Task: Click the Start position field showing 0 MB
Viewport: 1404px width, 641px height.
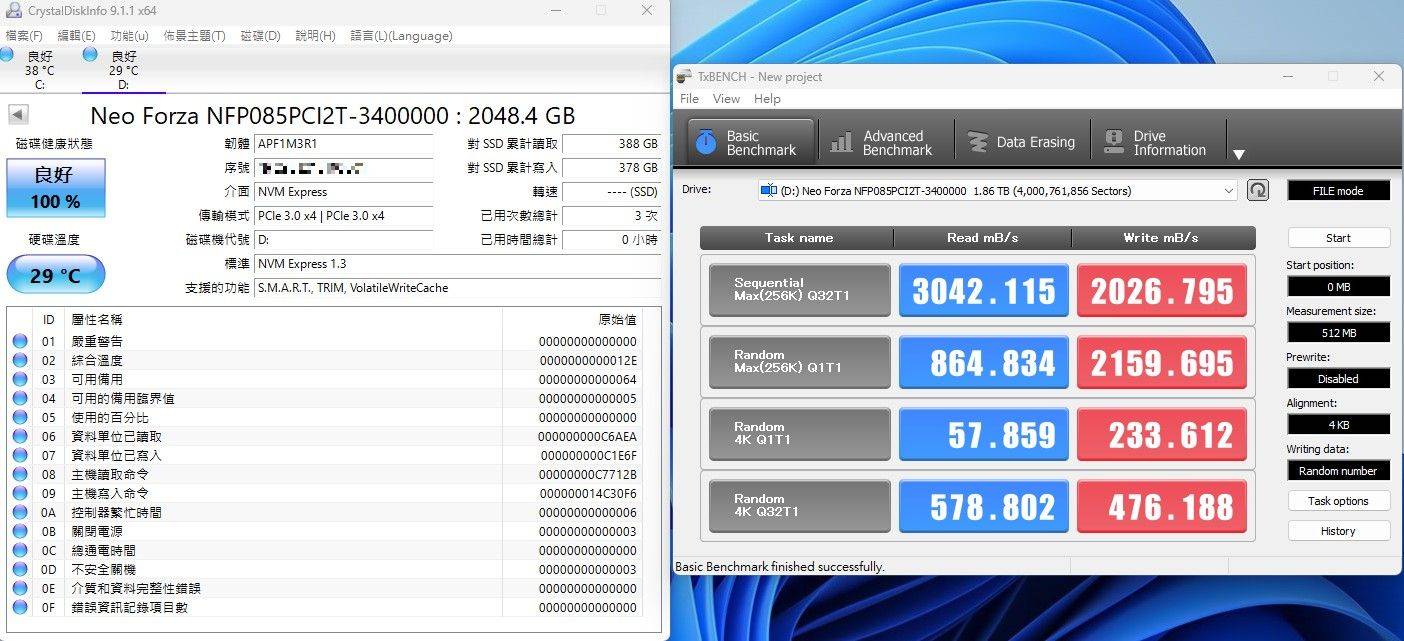Action: (1338, 285)
